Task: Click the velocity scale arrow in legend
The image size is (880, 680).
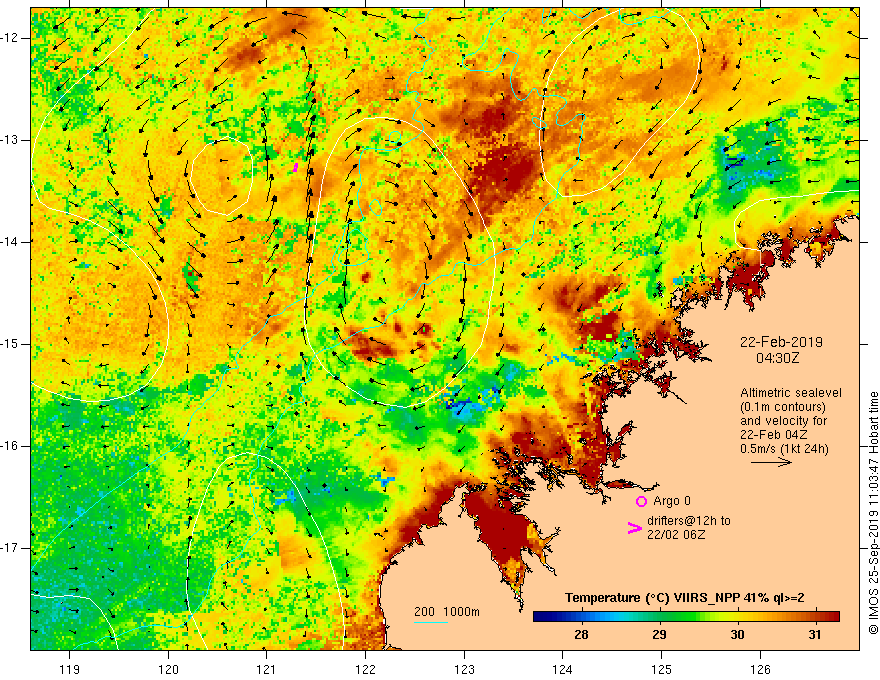Action: coord(771,462)
